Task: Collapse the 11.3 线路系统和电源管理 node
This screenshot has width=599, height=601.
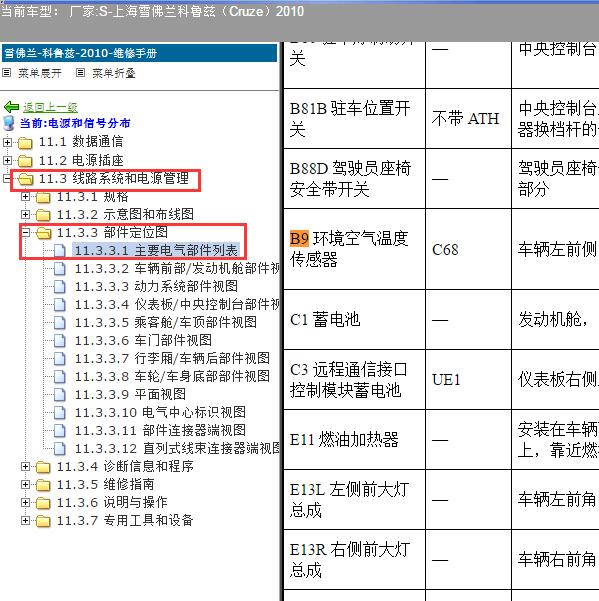Action: click(7, 178)
